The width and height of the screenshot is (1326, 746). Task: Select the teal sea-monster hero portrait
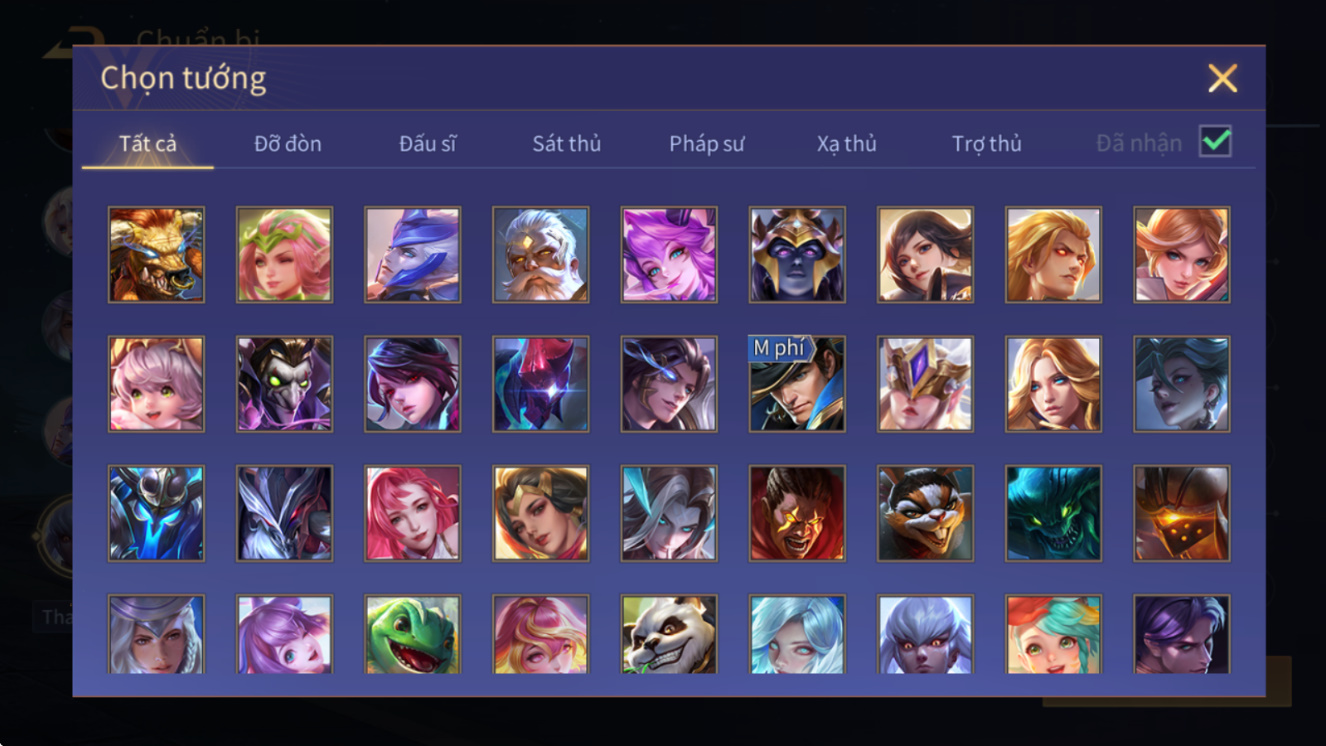click(1053, 513)
